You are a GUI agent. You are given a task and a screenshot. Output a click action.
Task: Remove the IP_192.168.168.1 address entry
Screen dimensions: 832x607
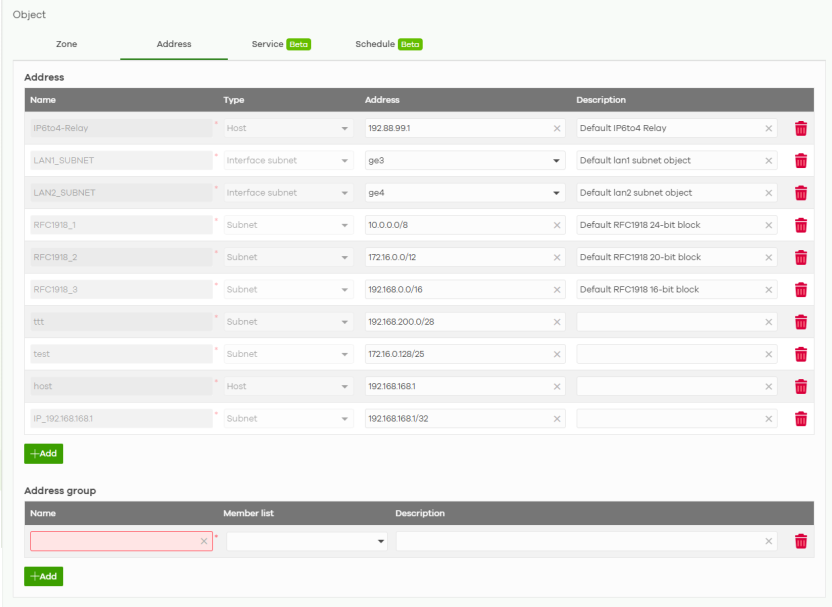click(x=800, y=419)
